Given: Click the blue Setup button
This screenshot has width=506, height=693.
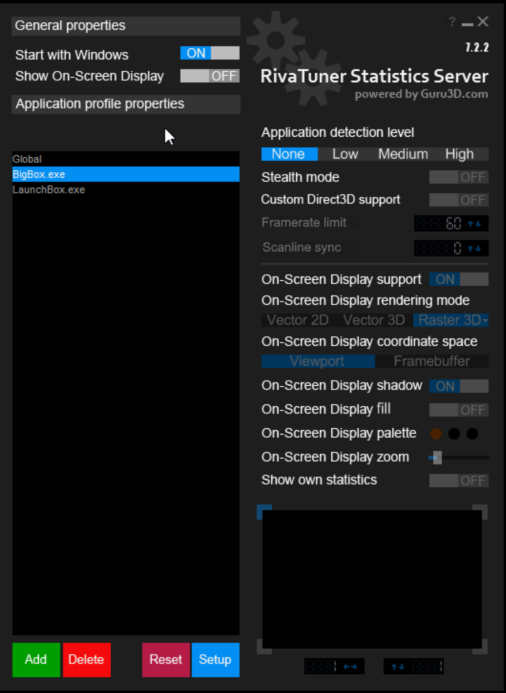Looking at the screenshot, I should click(x=216, y=660).
